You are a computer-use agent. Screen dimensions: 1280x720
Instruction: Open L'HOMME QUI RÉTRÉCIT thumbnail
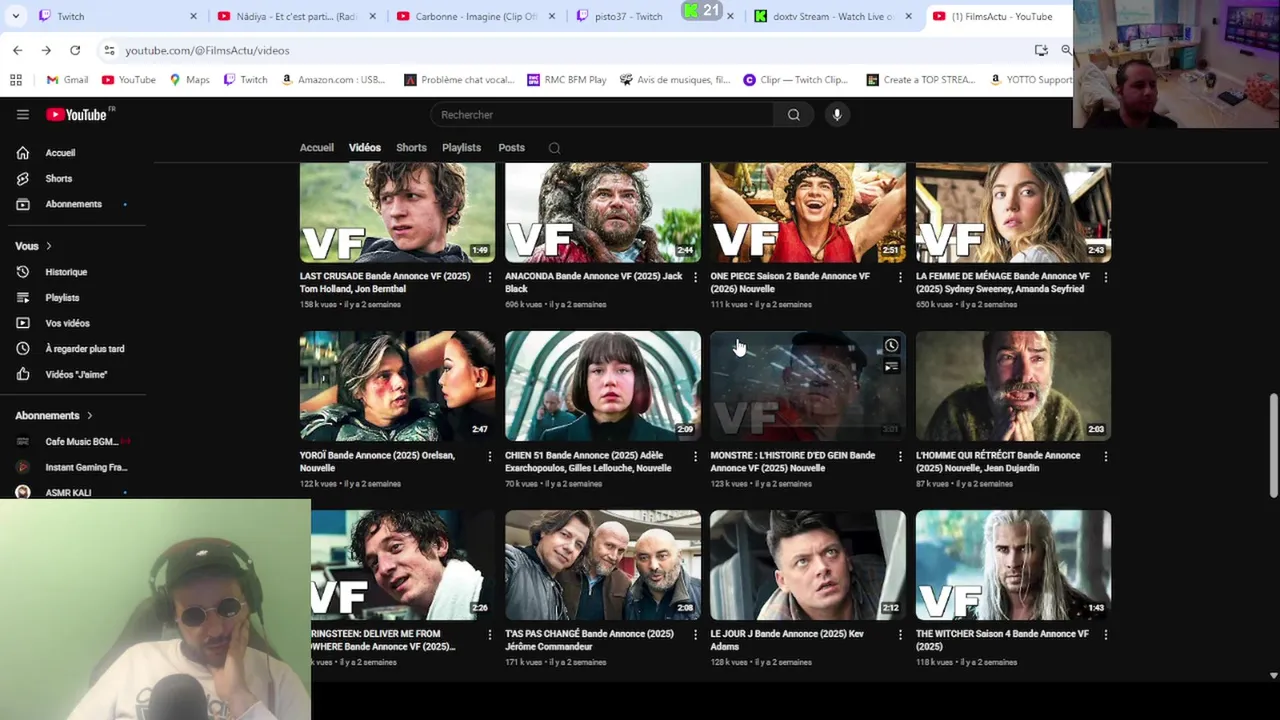pos(1013,386)
